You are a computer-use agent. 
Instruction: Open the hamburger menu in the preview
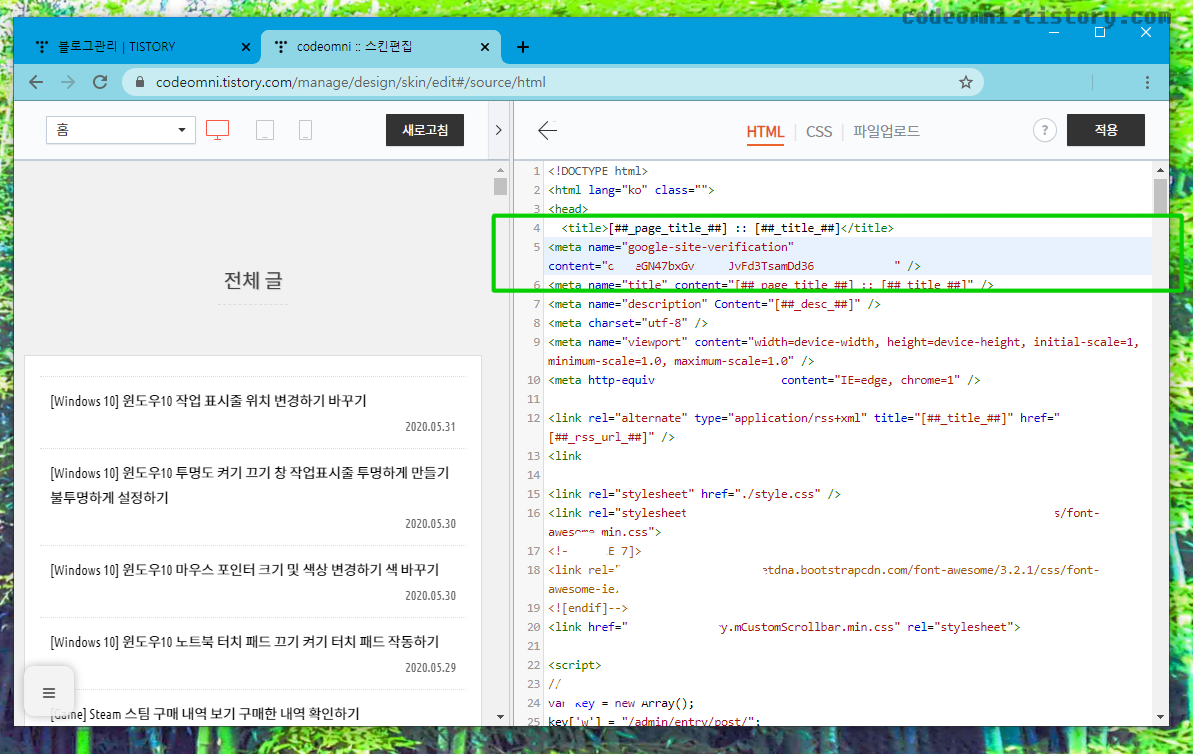coord(49,692)
